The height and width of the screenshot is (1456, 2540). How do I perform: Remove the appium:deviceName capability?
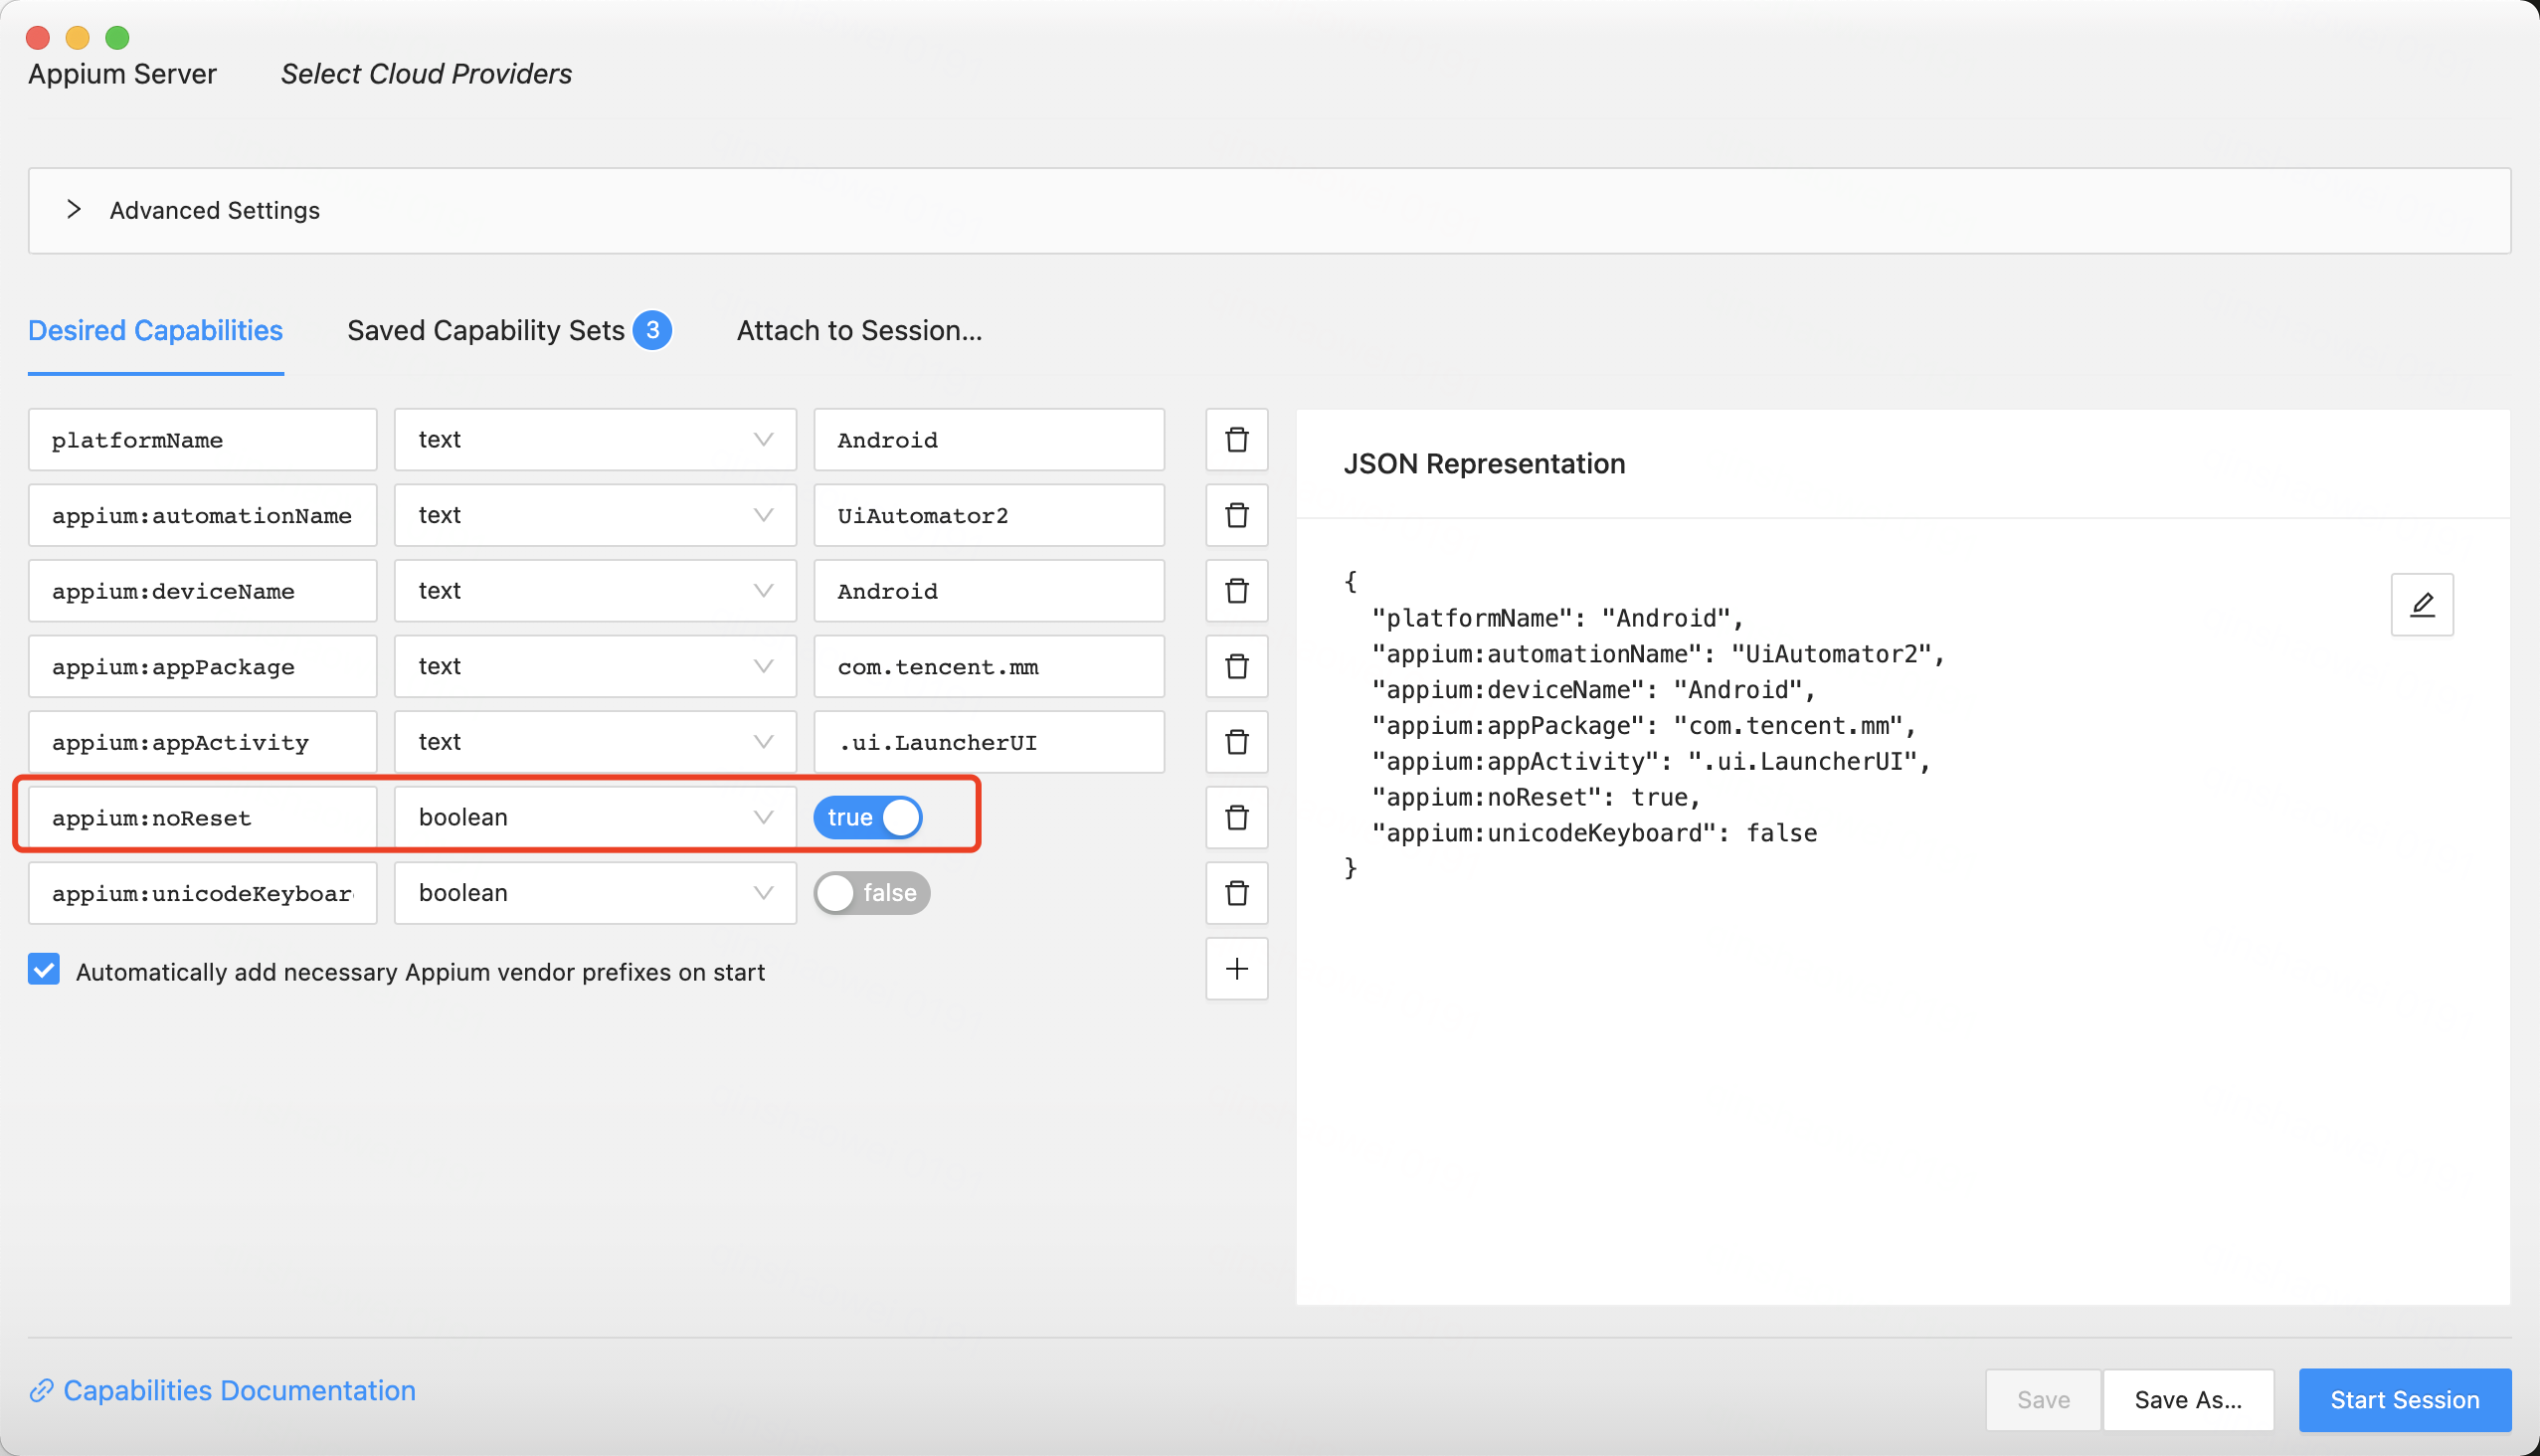click(x=1236, y=591)
